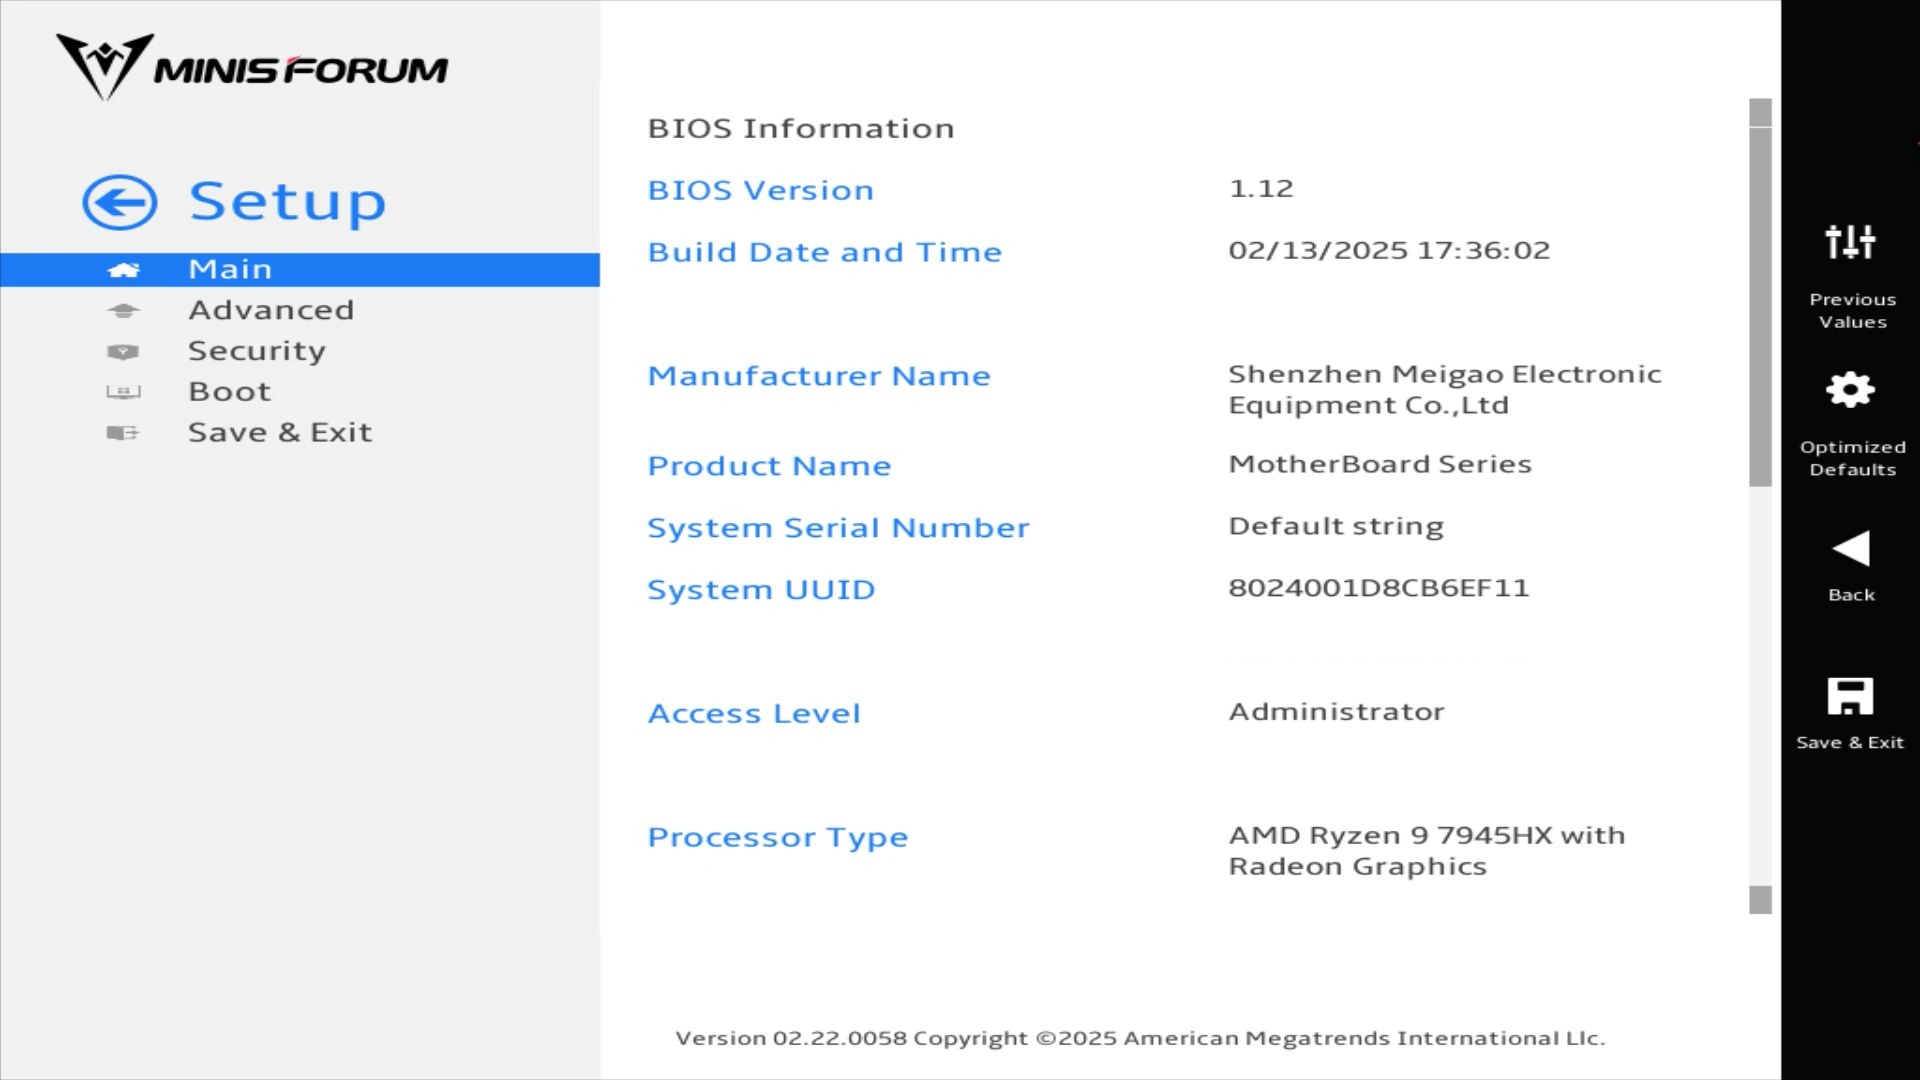Click the date value 02/13/2025 17:36:02

click(x=1389, y=250)
